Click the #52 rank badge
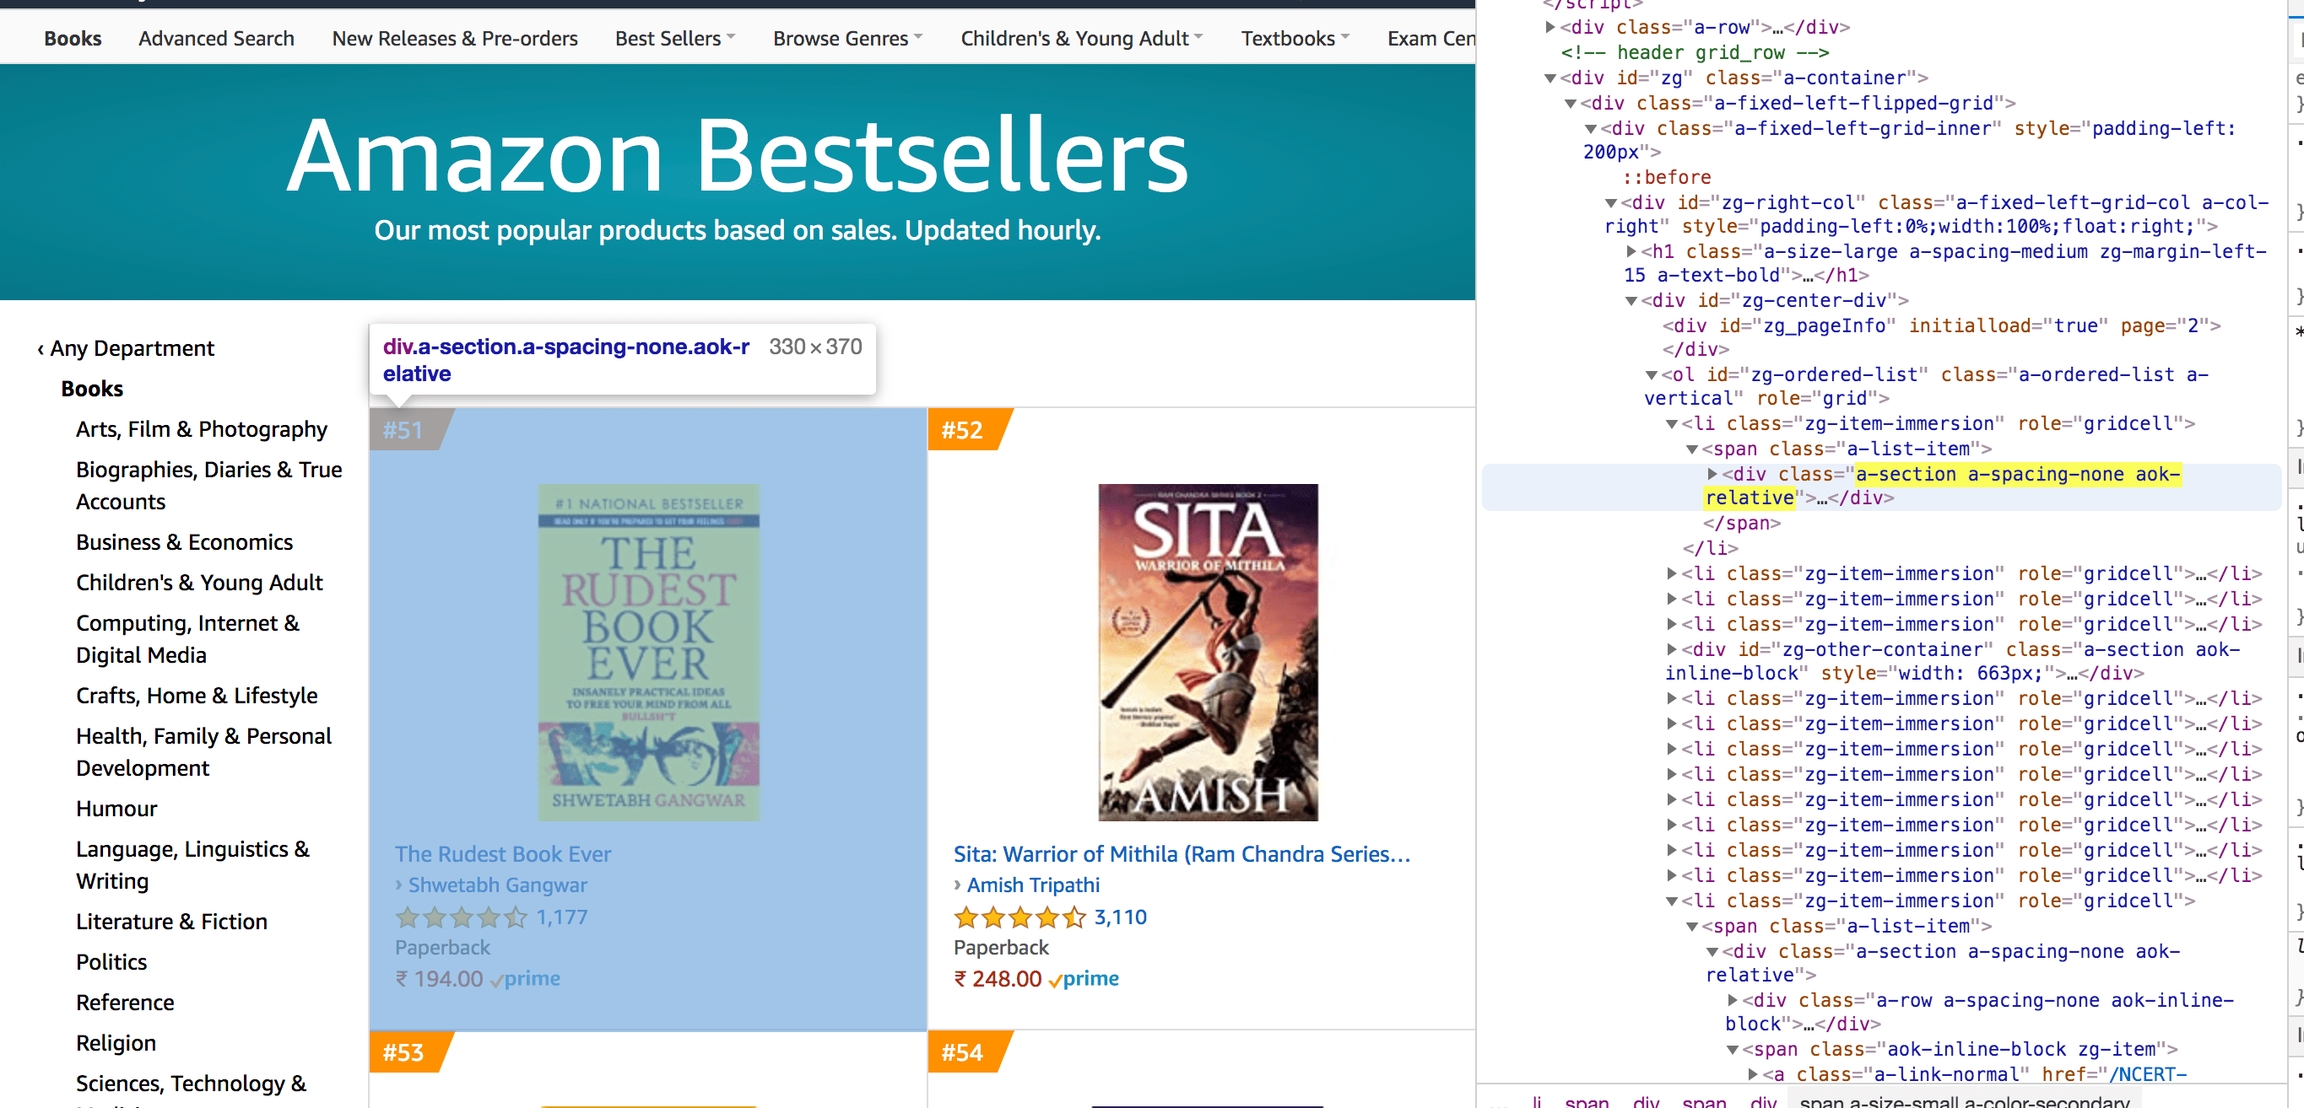2304x1108 pixels. tap(962, 430)
